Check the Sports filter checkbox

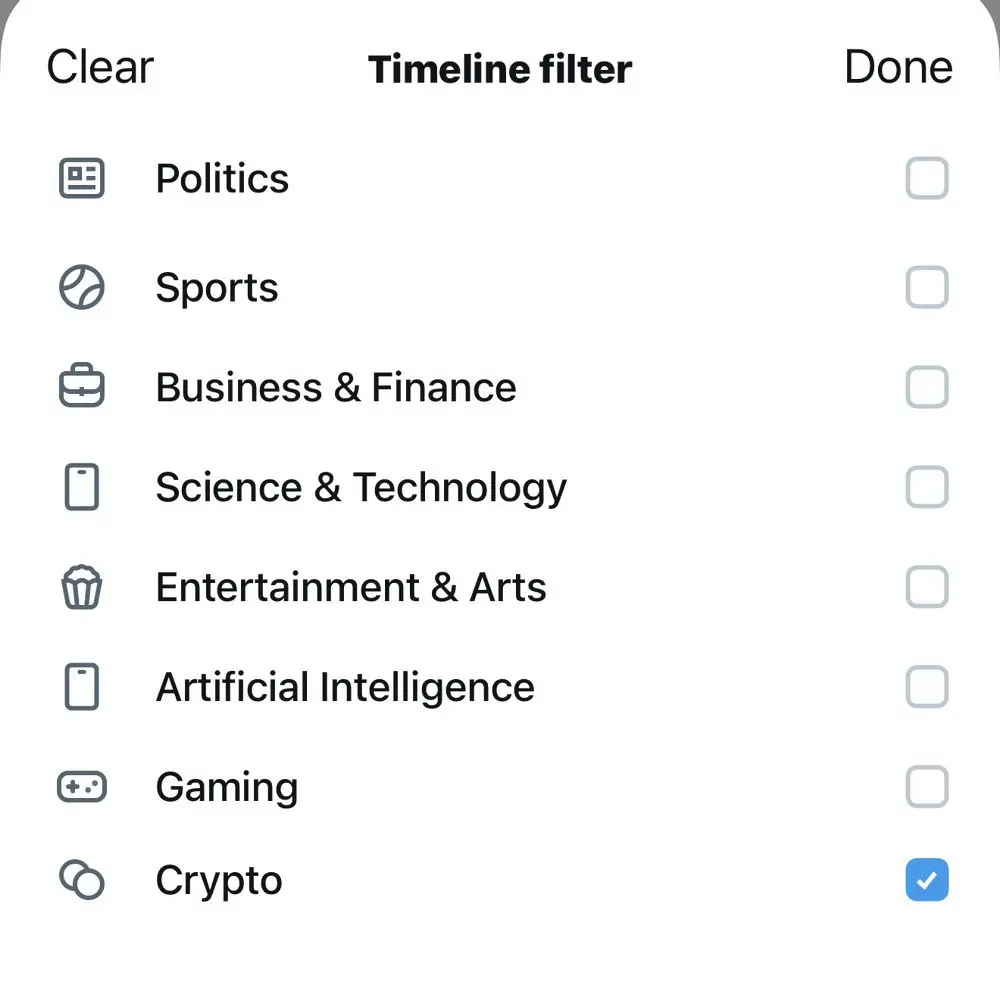point(926,288)
